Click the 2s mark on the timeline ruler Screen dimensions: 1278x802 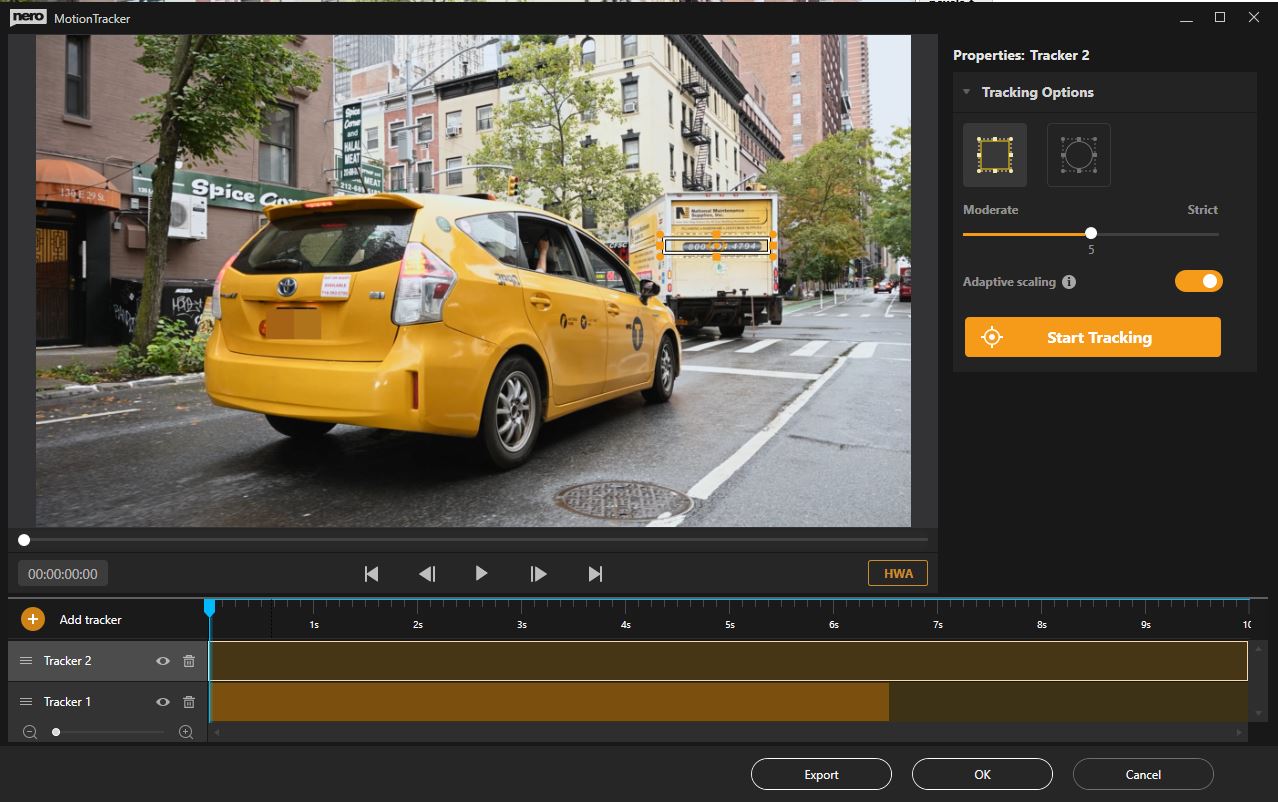click(x=418, y=625)
